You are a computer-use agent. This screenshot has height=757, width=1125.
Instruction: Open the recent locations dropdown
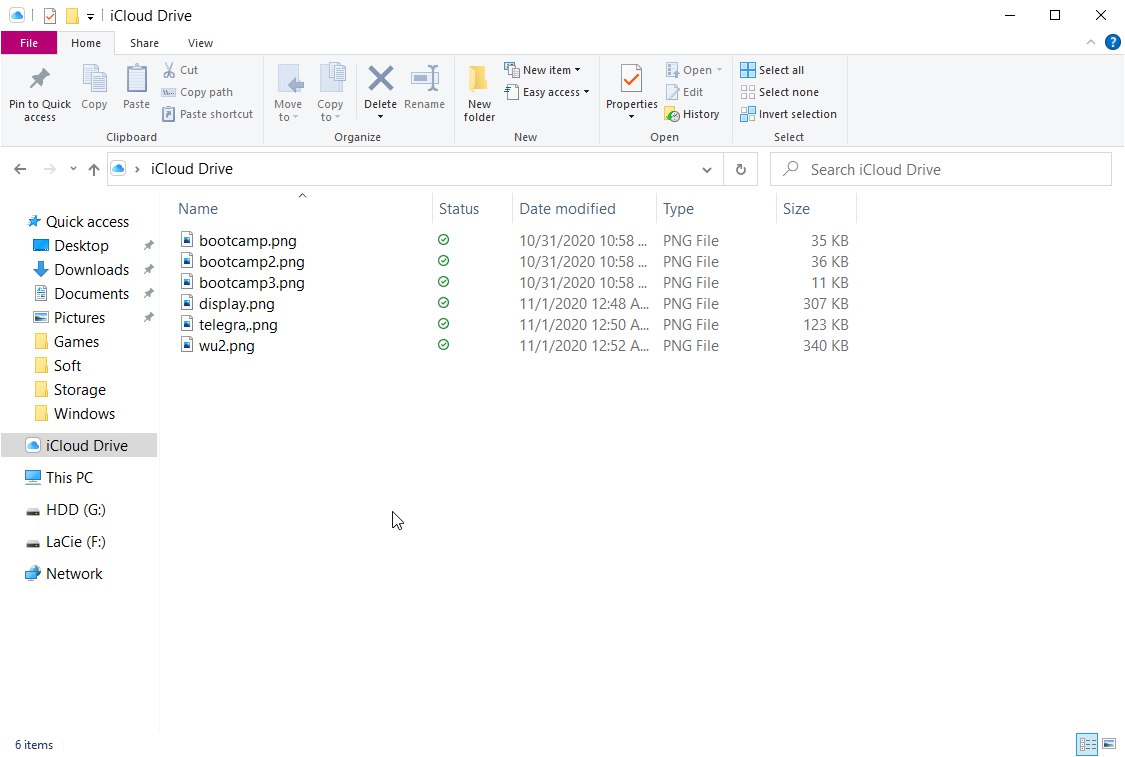coord(73,169)
